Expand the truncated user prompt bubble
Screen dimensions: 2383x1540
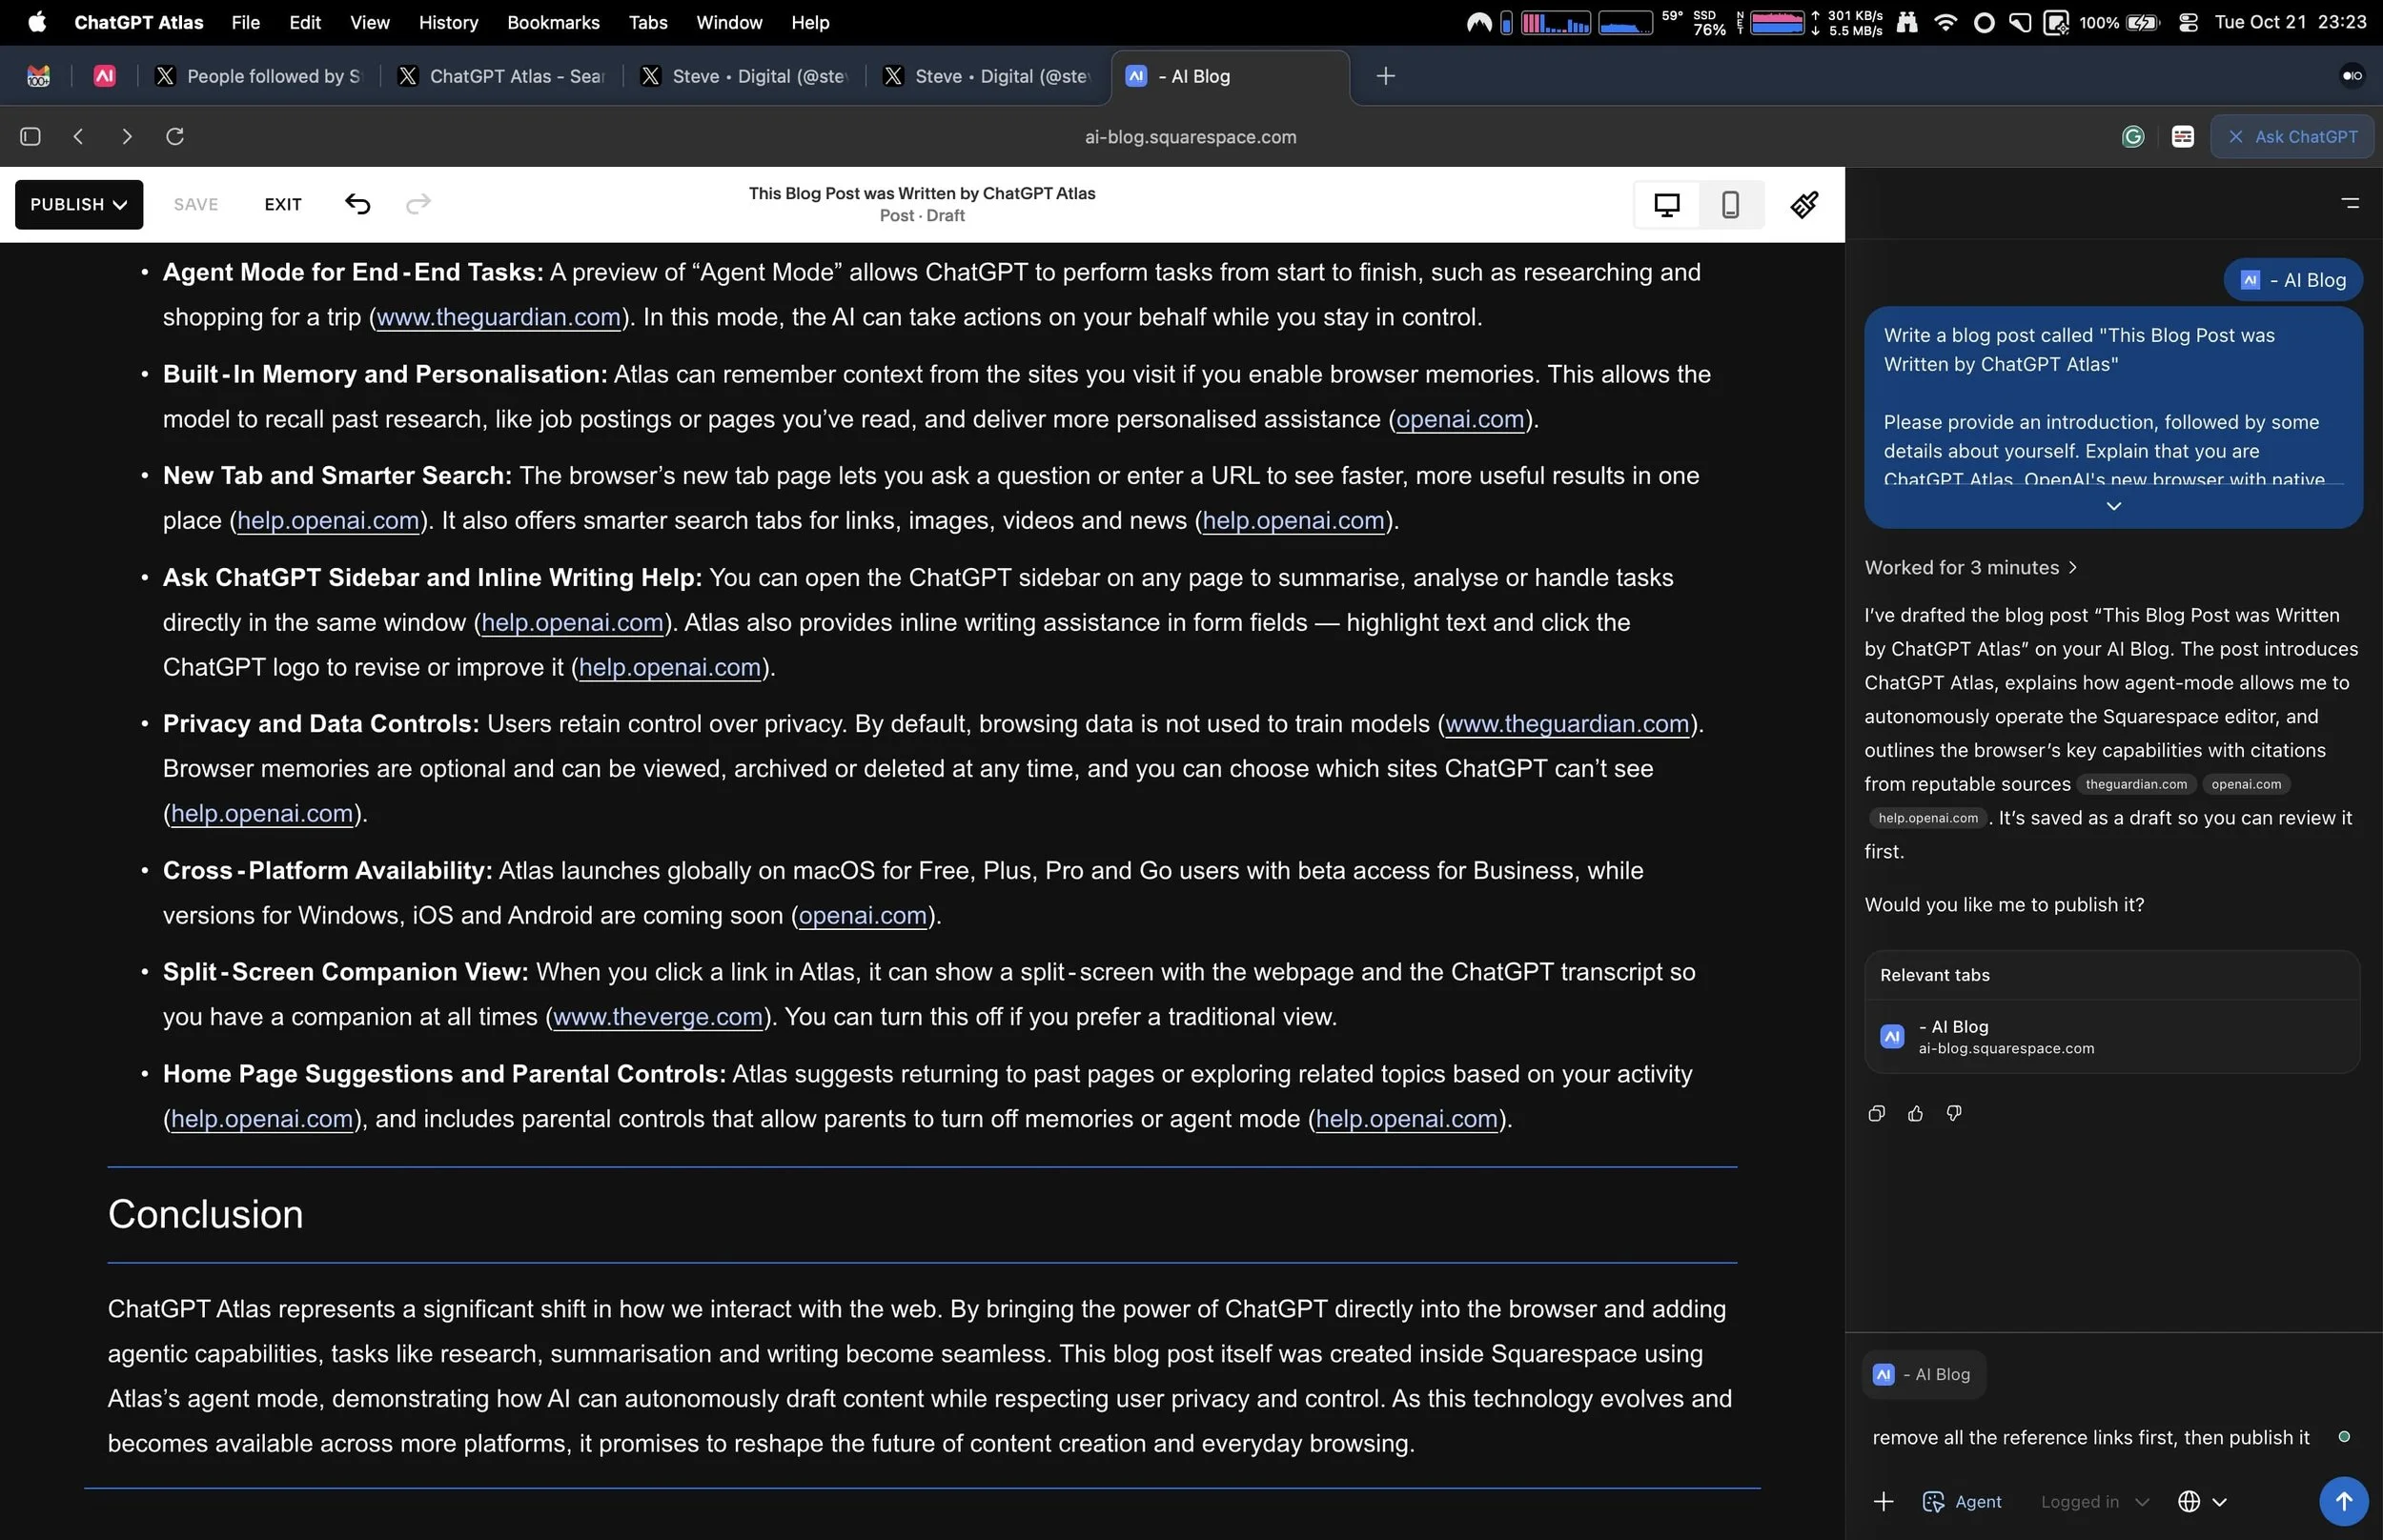pyautogui.click(x=2113, y=506)
